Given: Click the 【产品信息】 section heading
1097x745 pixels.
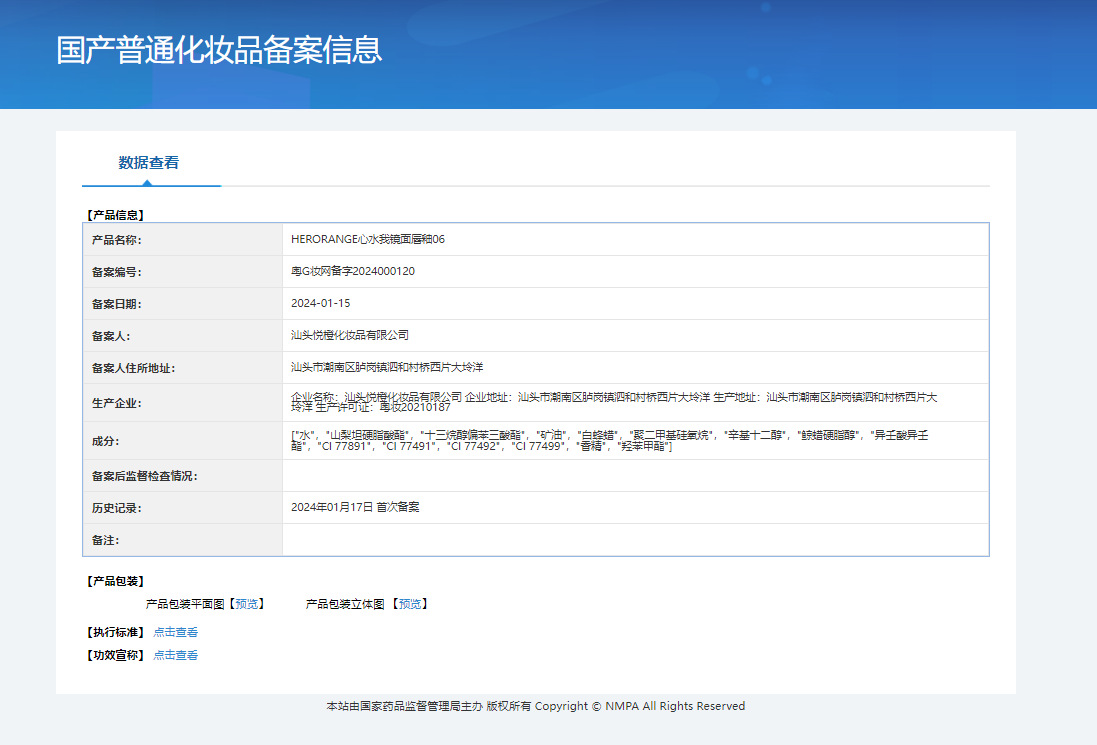Looking at the screenshot, I should [115, 215].
